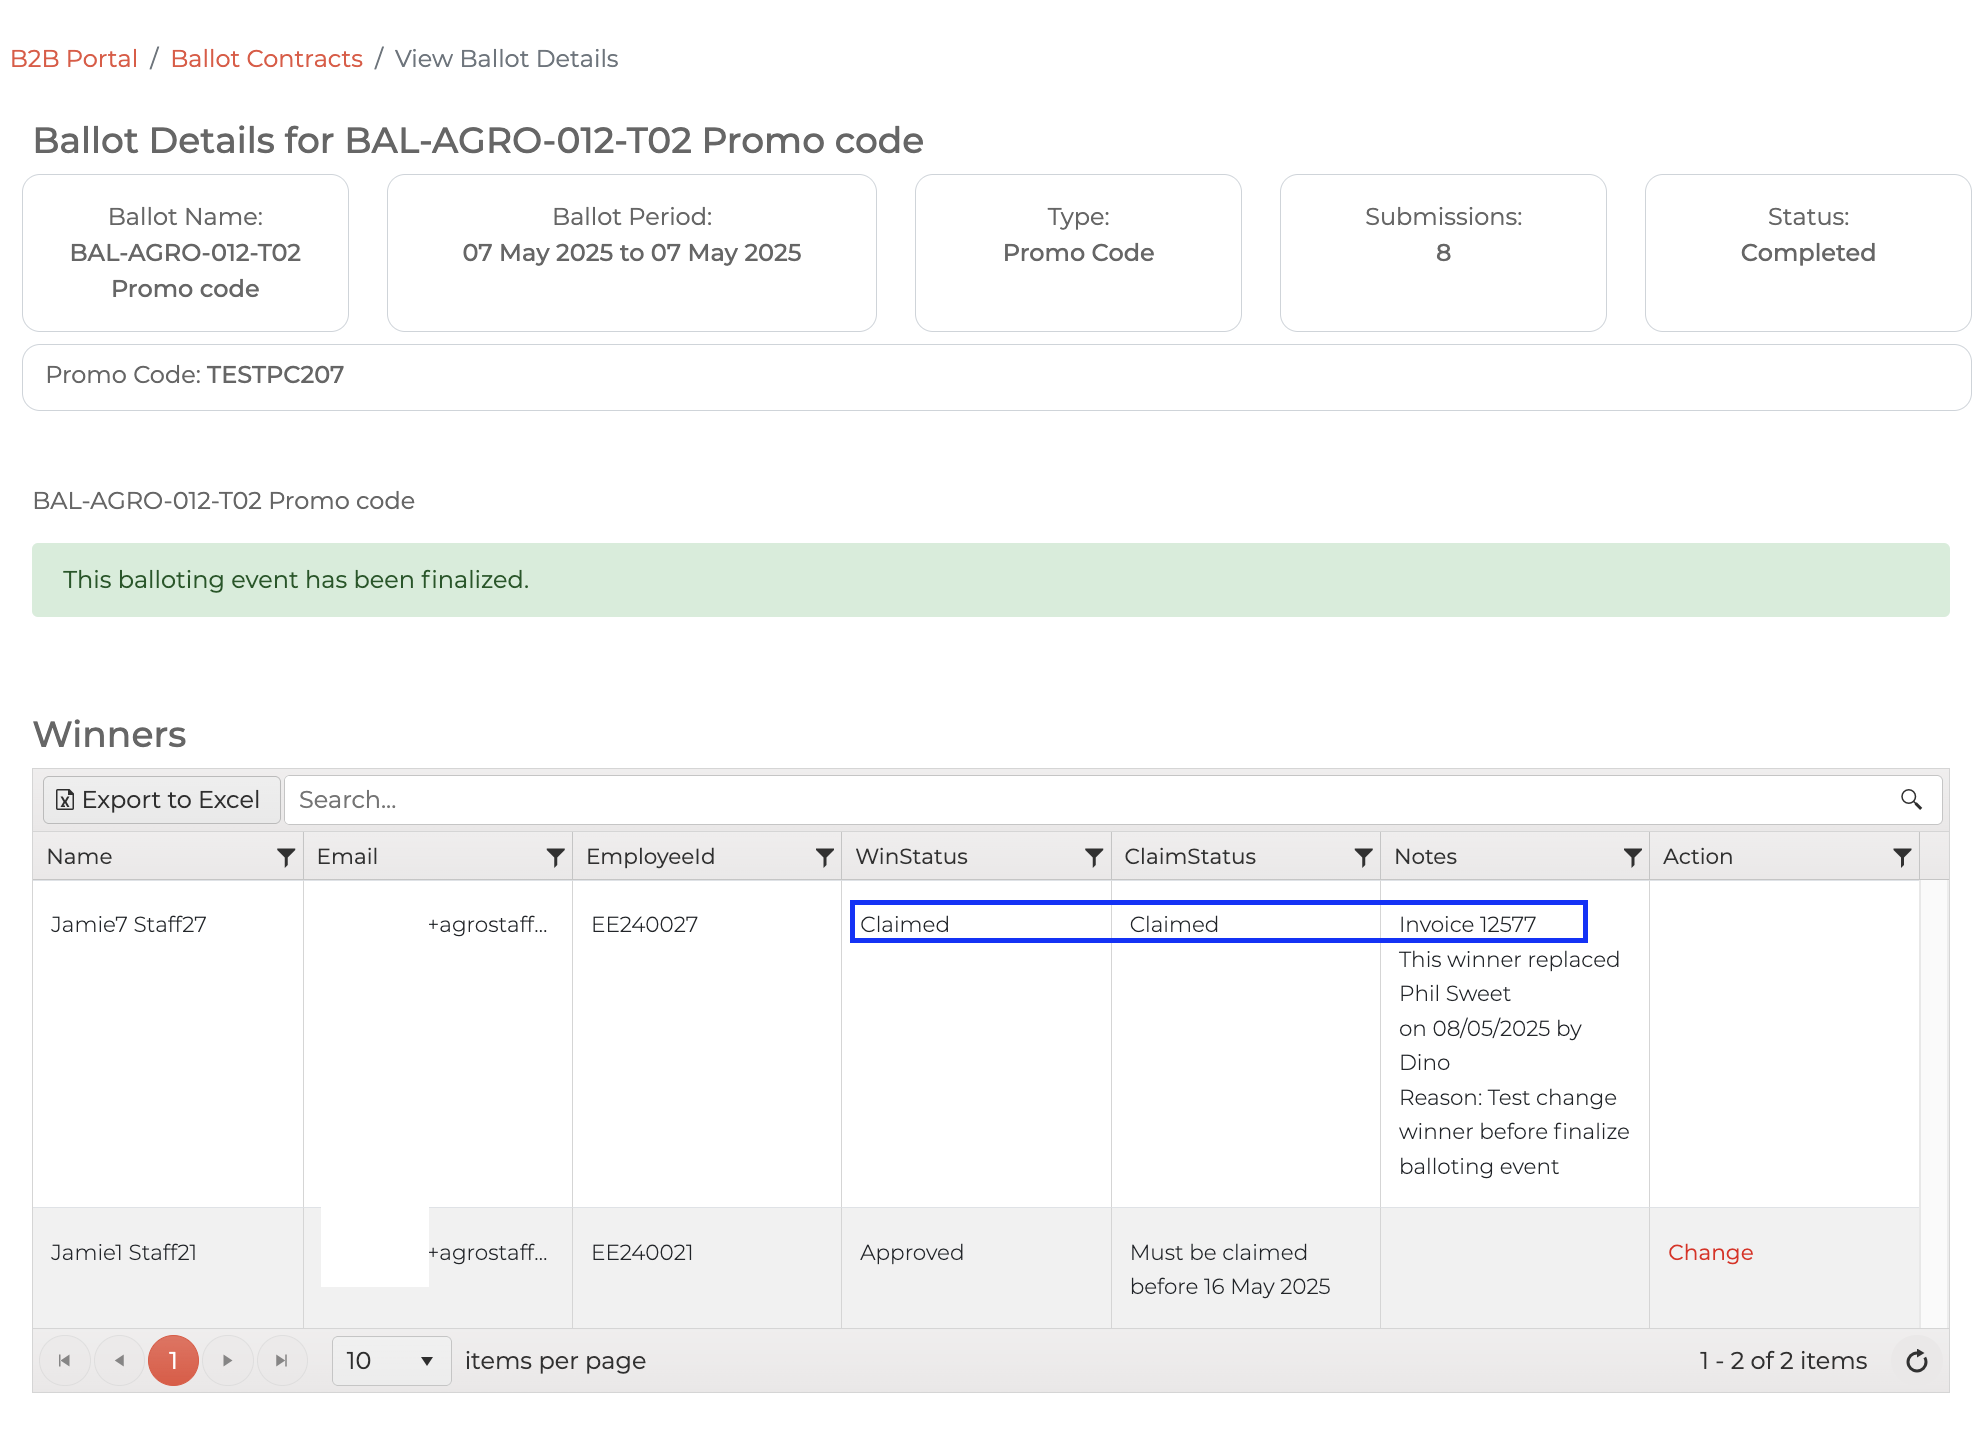This screenshot has height=1442, width=1984.
Task: Open the Action column filter icon
Action: pyautogui.click(x=1902, y=857)
